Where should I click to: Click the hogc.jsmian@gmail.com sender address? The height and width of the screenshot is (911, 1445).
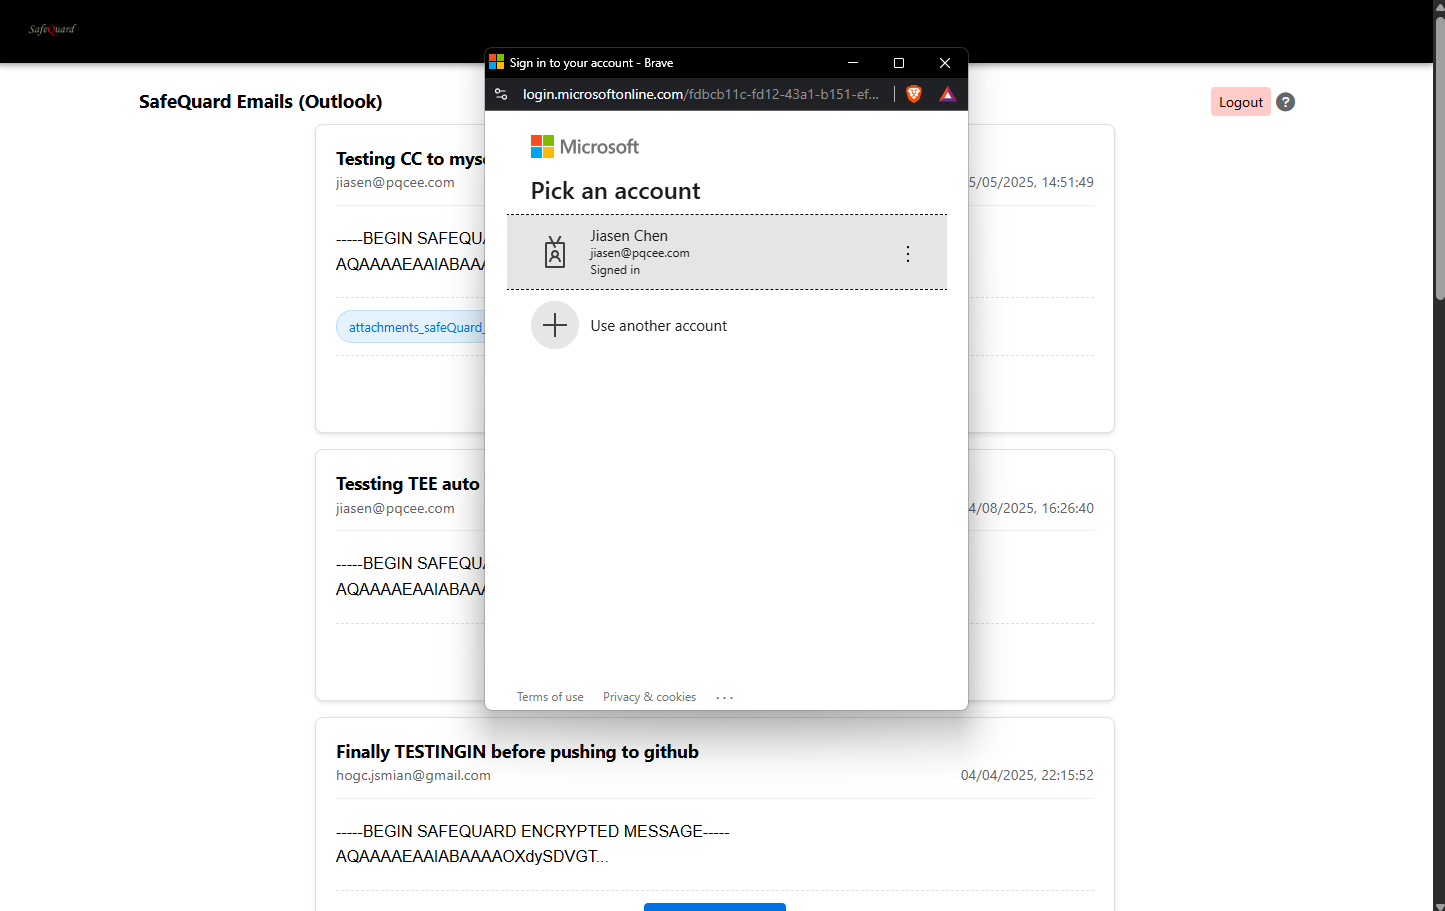click(413, 775)
